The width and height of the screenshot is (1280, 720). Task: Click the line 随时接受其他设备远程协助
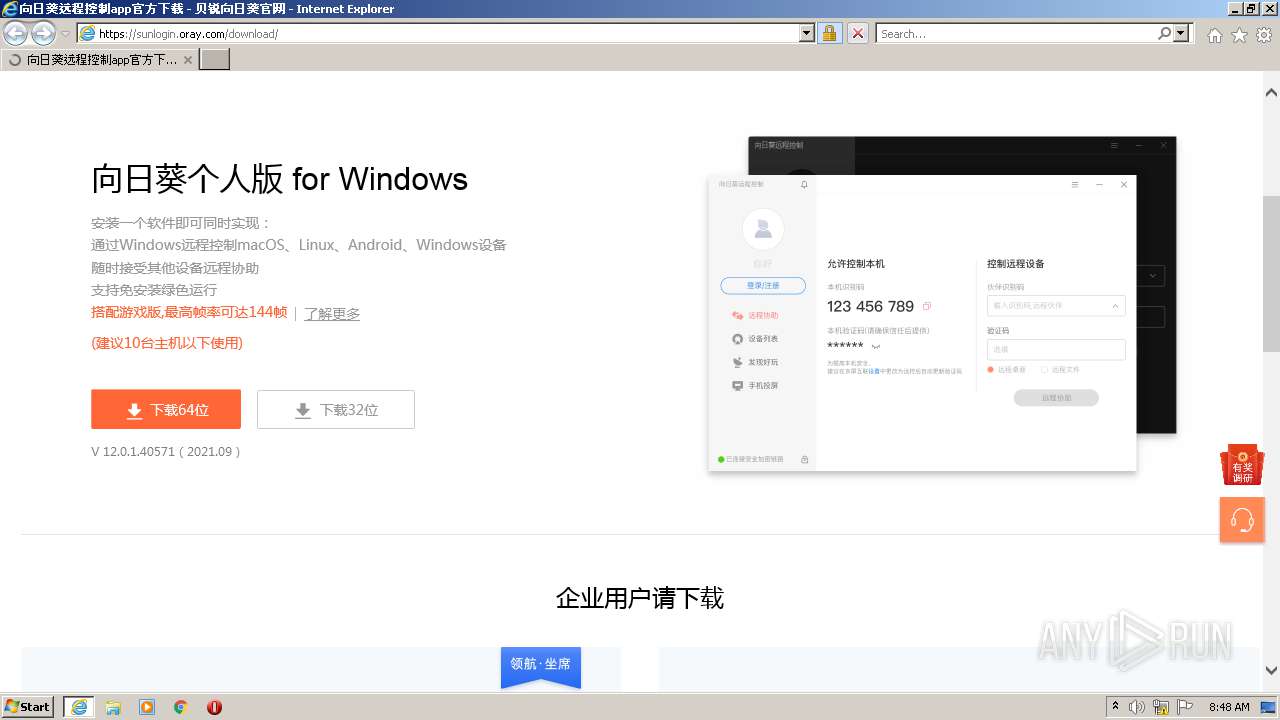tap(175, 268)
